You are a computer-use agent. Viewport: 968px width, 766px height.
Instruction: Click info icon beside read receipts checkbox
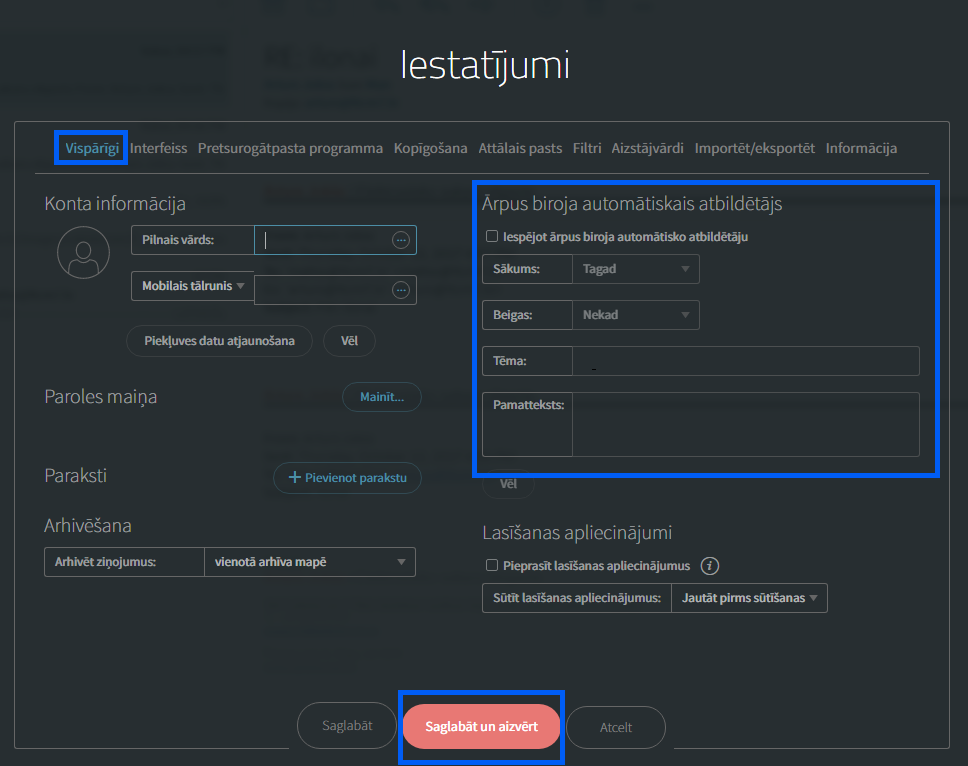(x=709, y=565)
